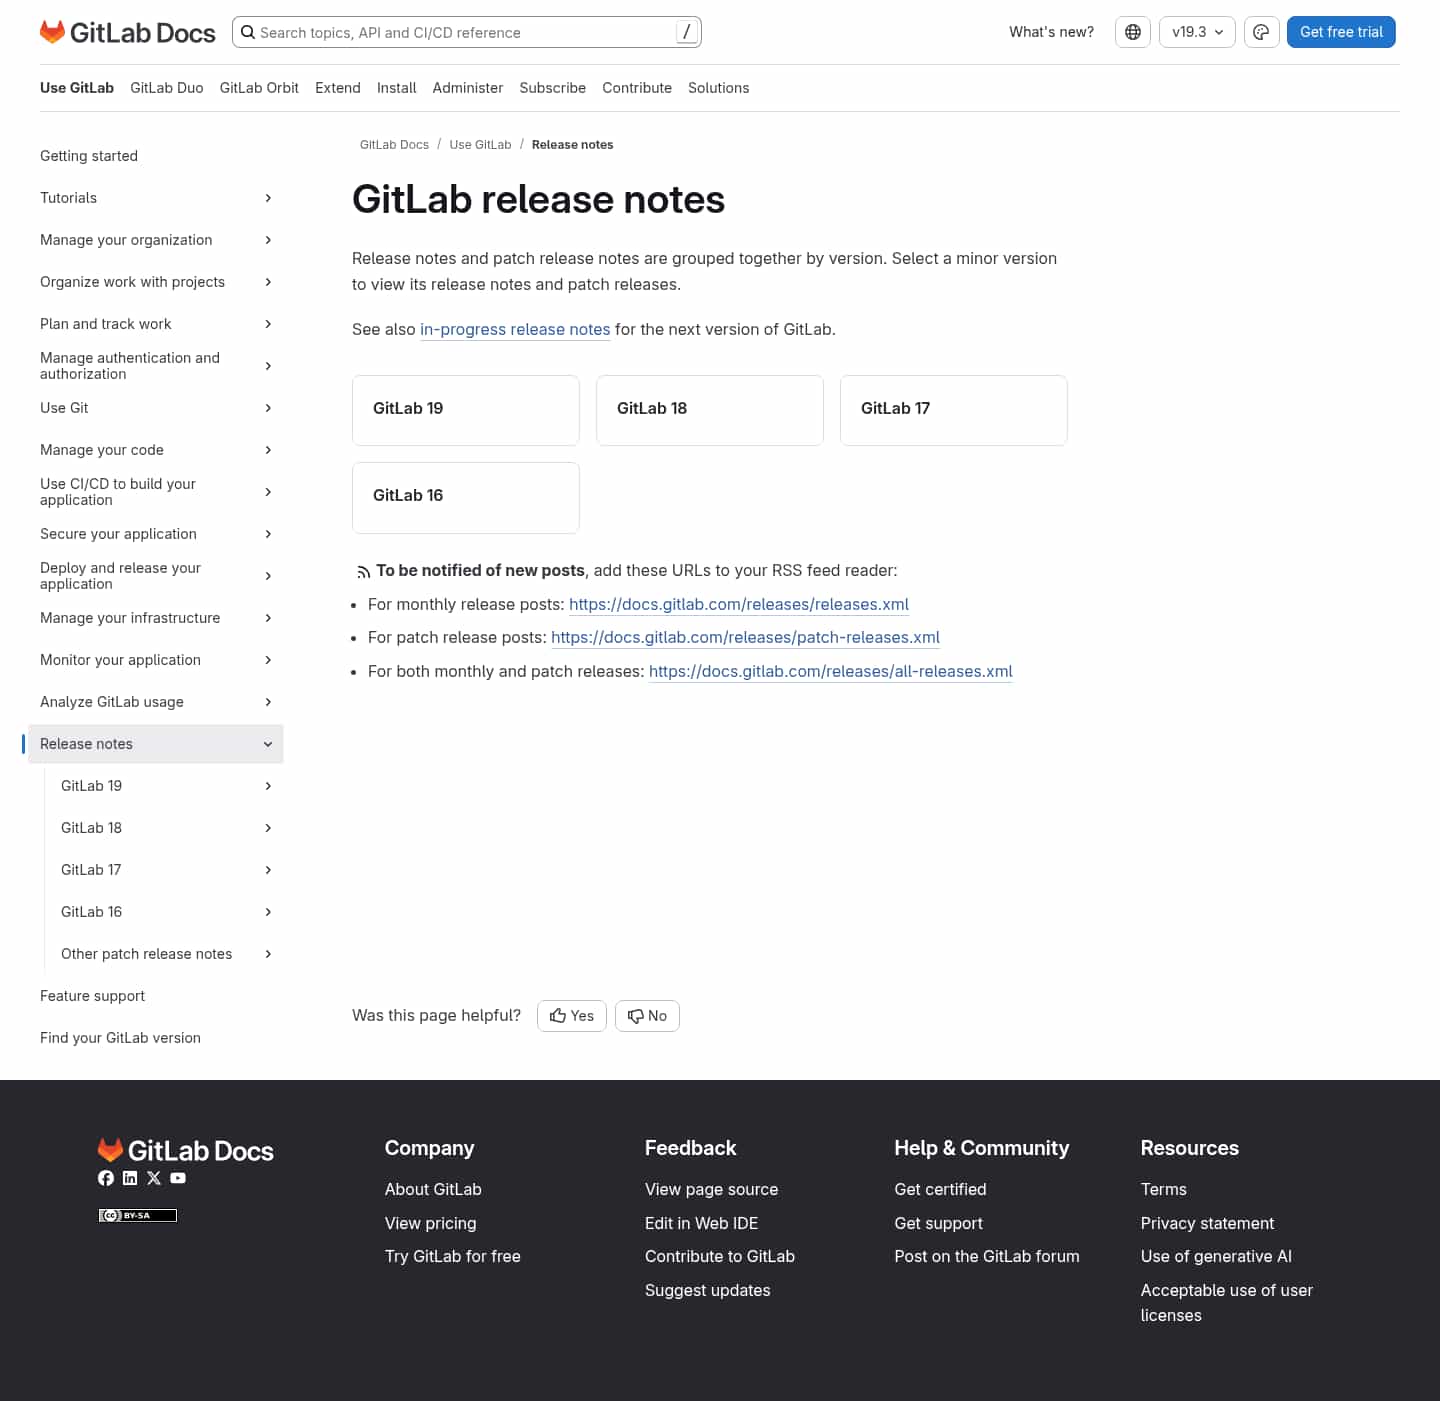This screenshot has height=1401, width=1440.
Task: Expand the Use Git sidebar section
Action: tap(268, 408)
